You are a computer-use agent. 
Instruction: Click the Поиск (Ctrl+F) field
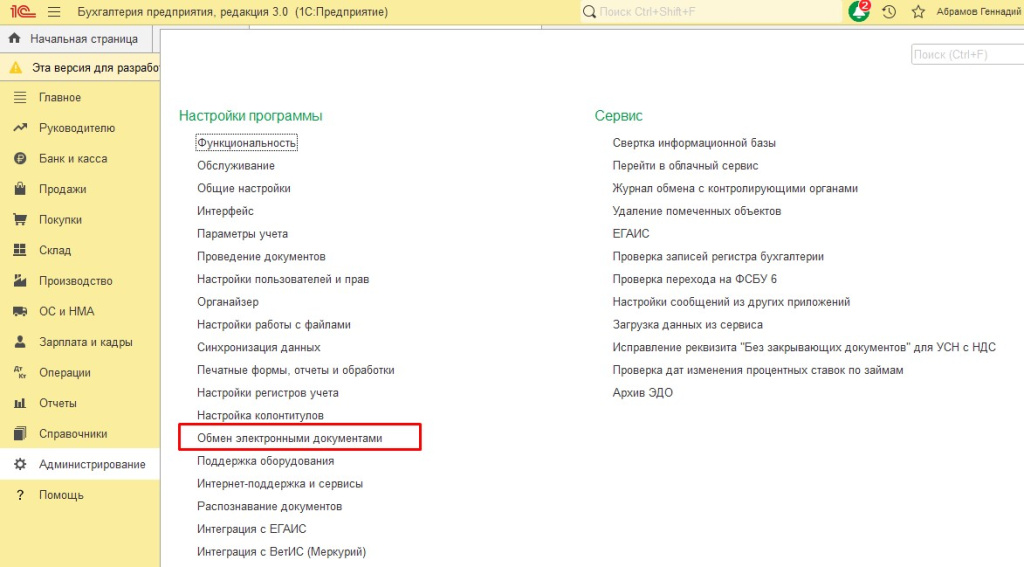(967, 54)
